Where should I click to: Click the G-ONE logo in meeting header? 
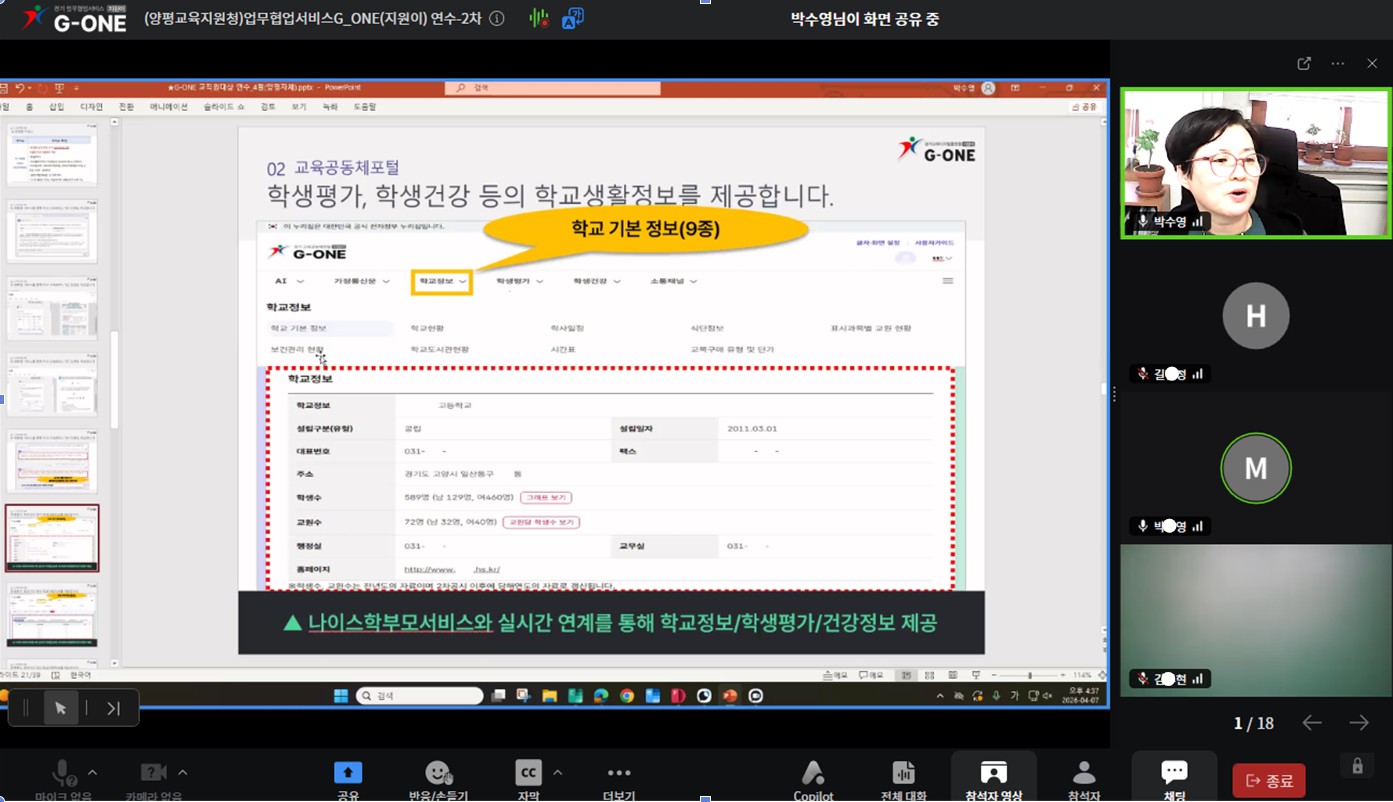(x=74, y=18)
